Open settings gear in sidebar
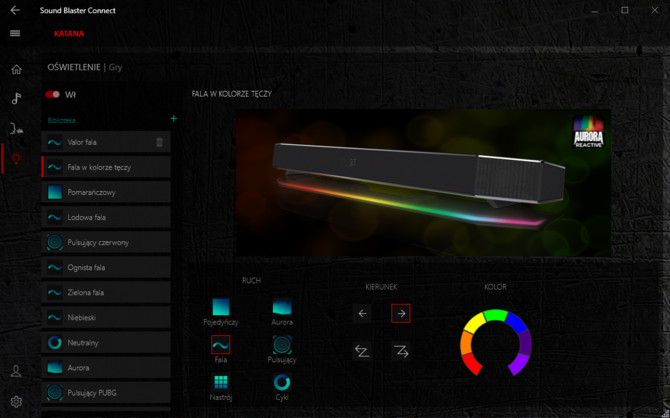The height and width of the screenshot is (418, 670). [x=16, y=402]
